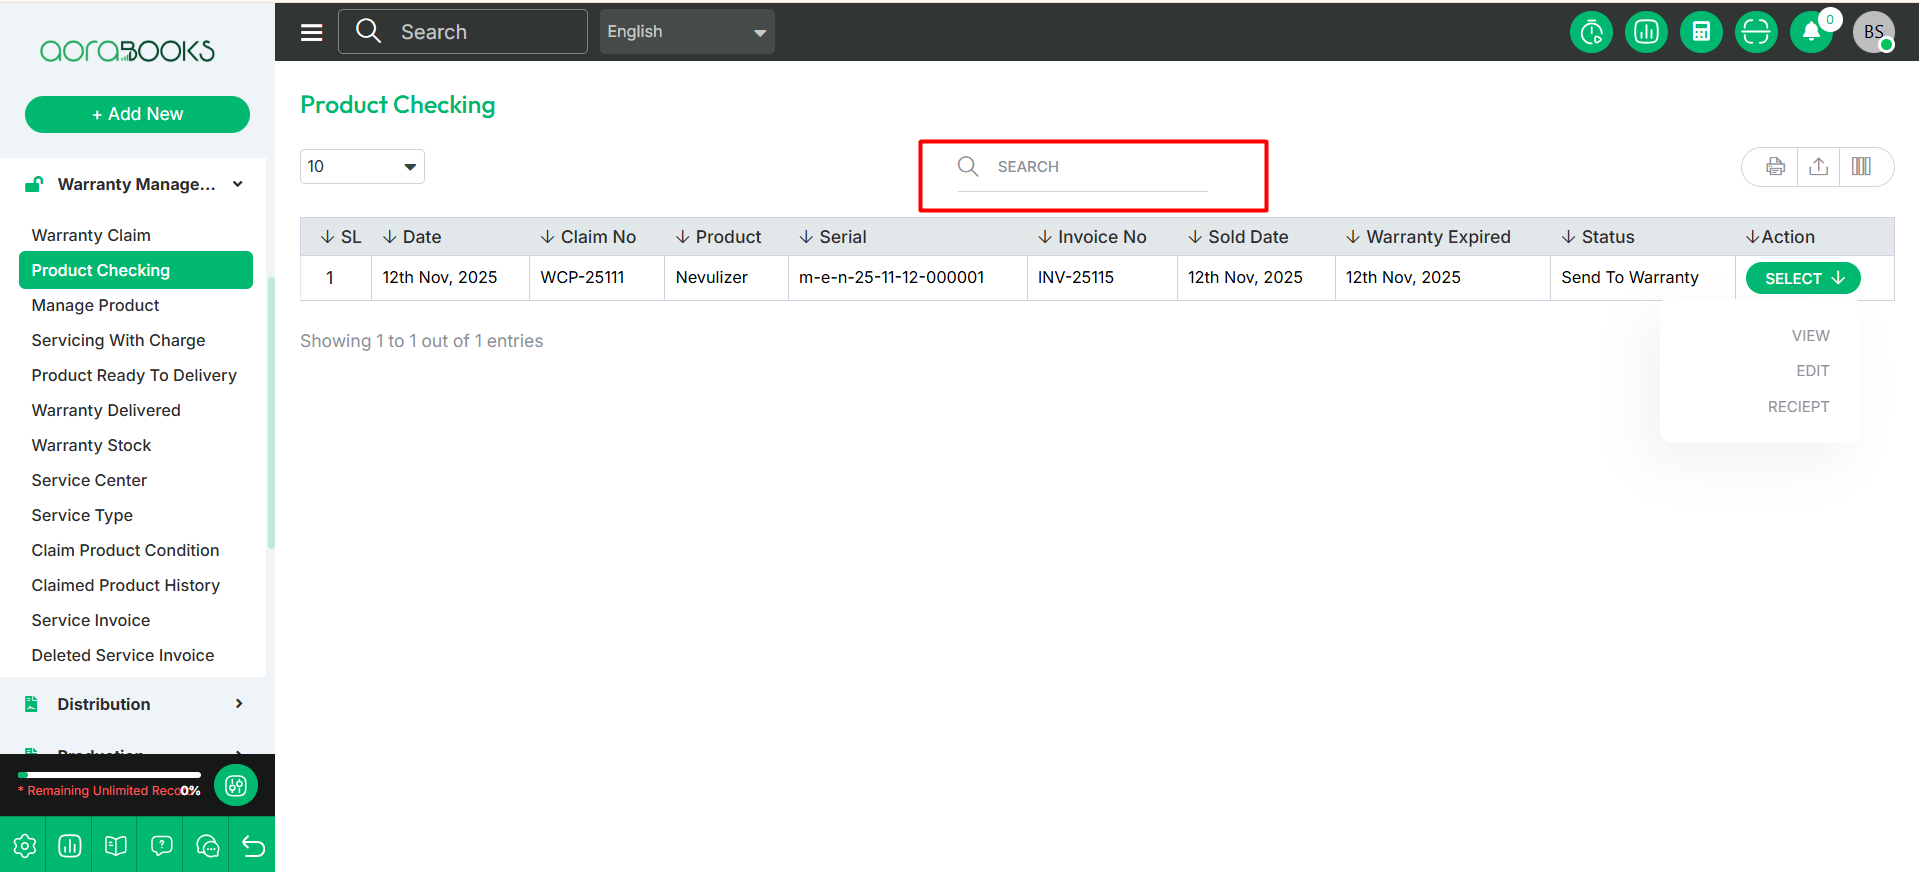Click the settings gear in bottom bar
The height and width of the screenshot is (872, 1919).
point(24,846)
